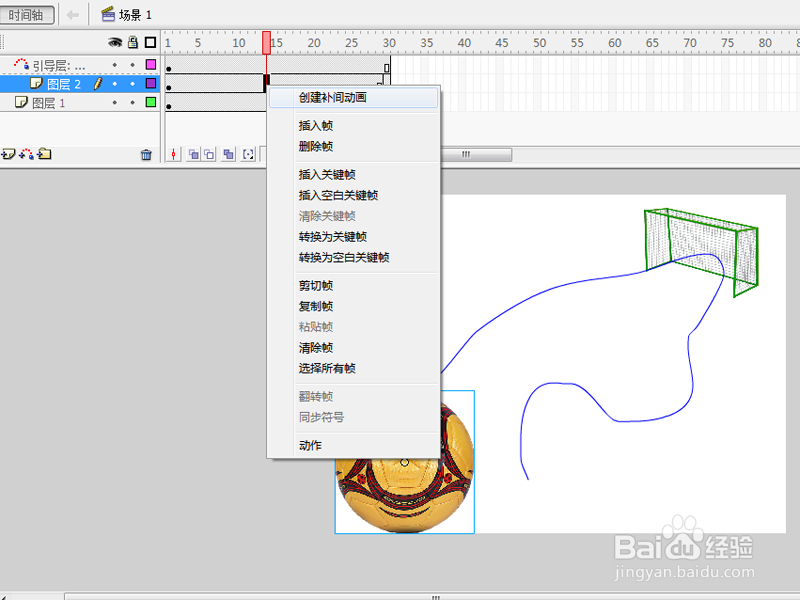This screenshot has width=800, height=600.
Task: Click magenta outline swatch of 引导层
Action: point(151,64)
